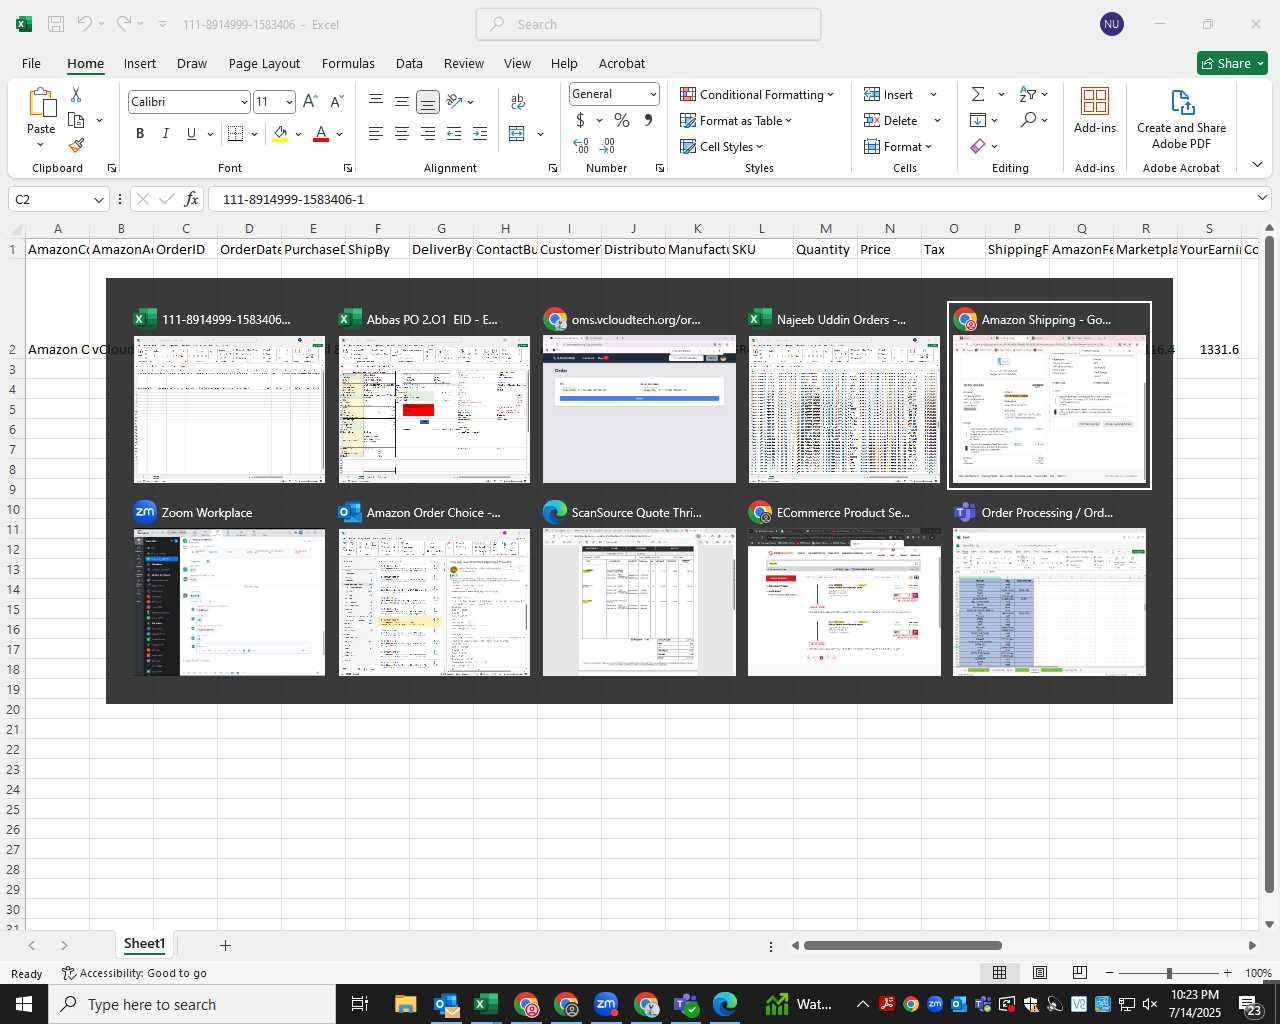Click the zoom slider handle in the status bar
The image size is (1280, 1024).
click(x=1169, y=973)
